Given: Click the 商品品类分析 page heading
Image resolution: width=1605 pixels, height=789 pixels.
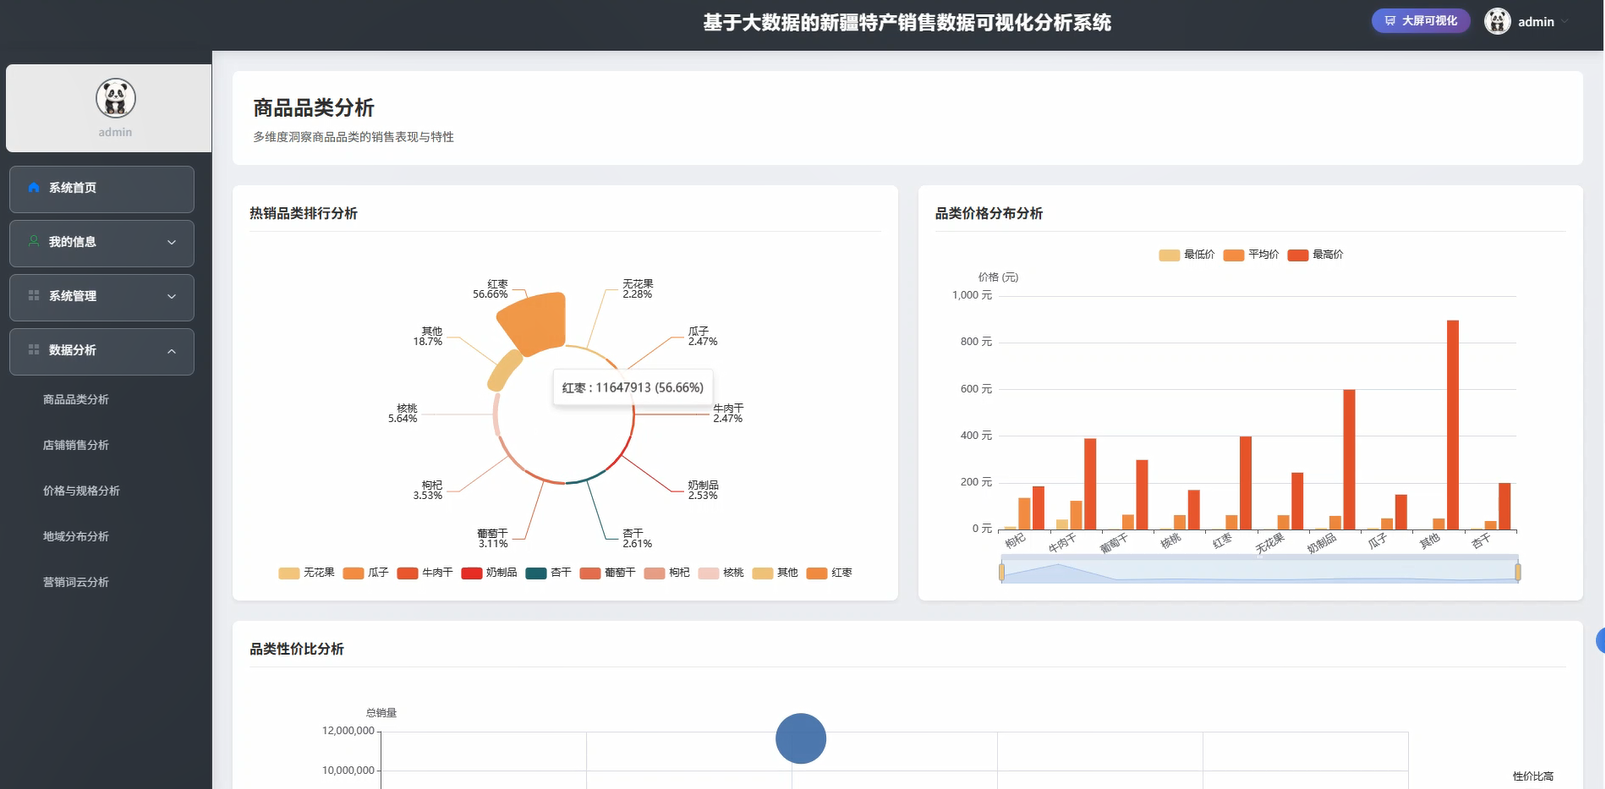Looking at the screenshot, I should (313, 108).
